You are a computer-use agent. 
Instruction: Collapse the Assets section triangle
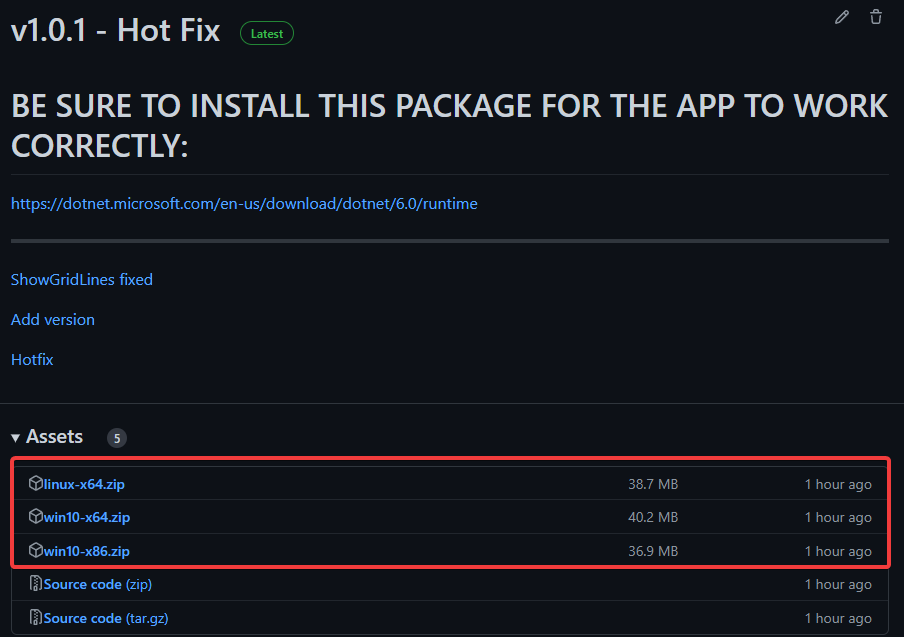coord(16,438)
